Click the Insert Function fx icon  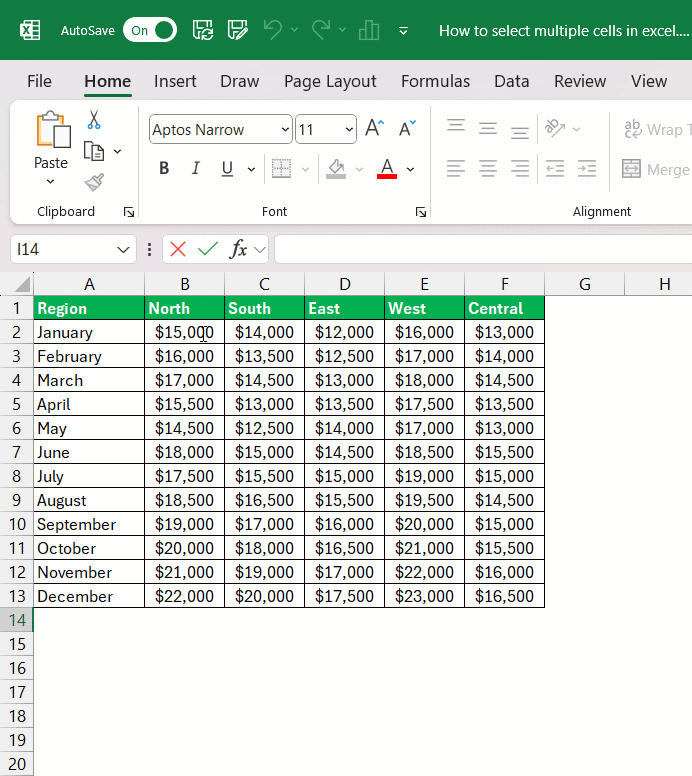[x=238, y=249]
